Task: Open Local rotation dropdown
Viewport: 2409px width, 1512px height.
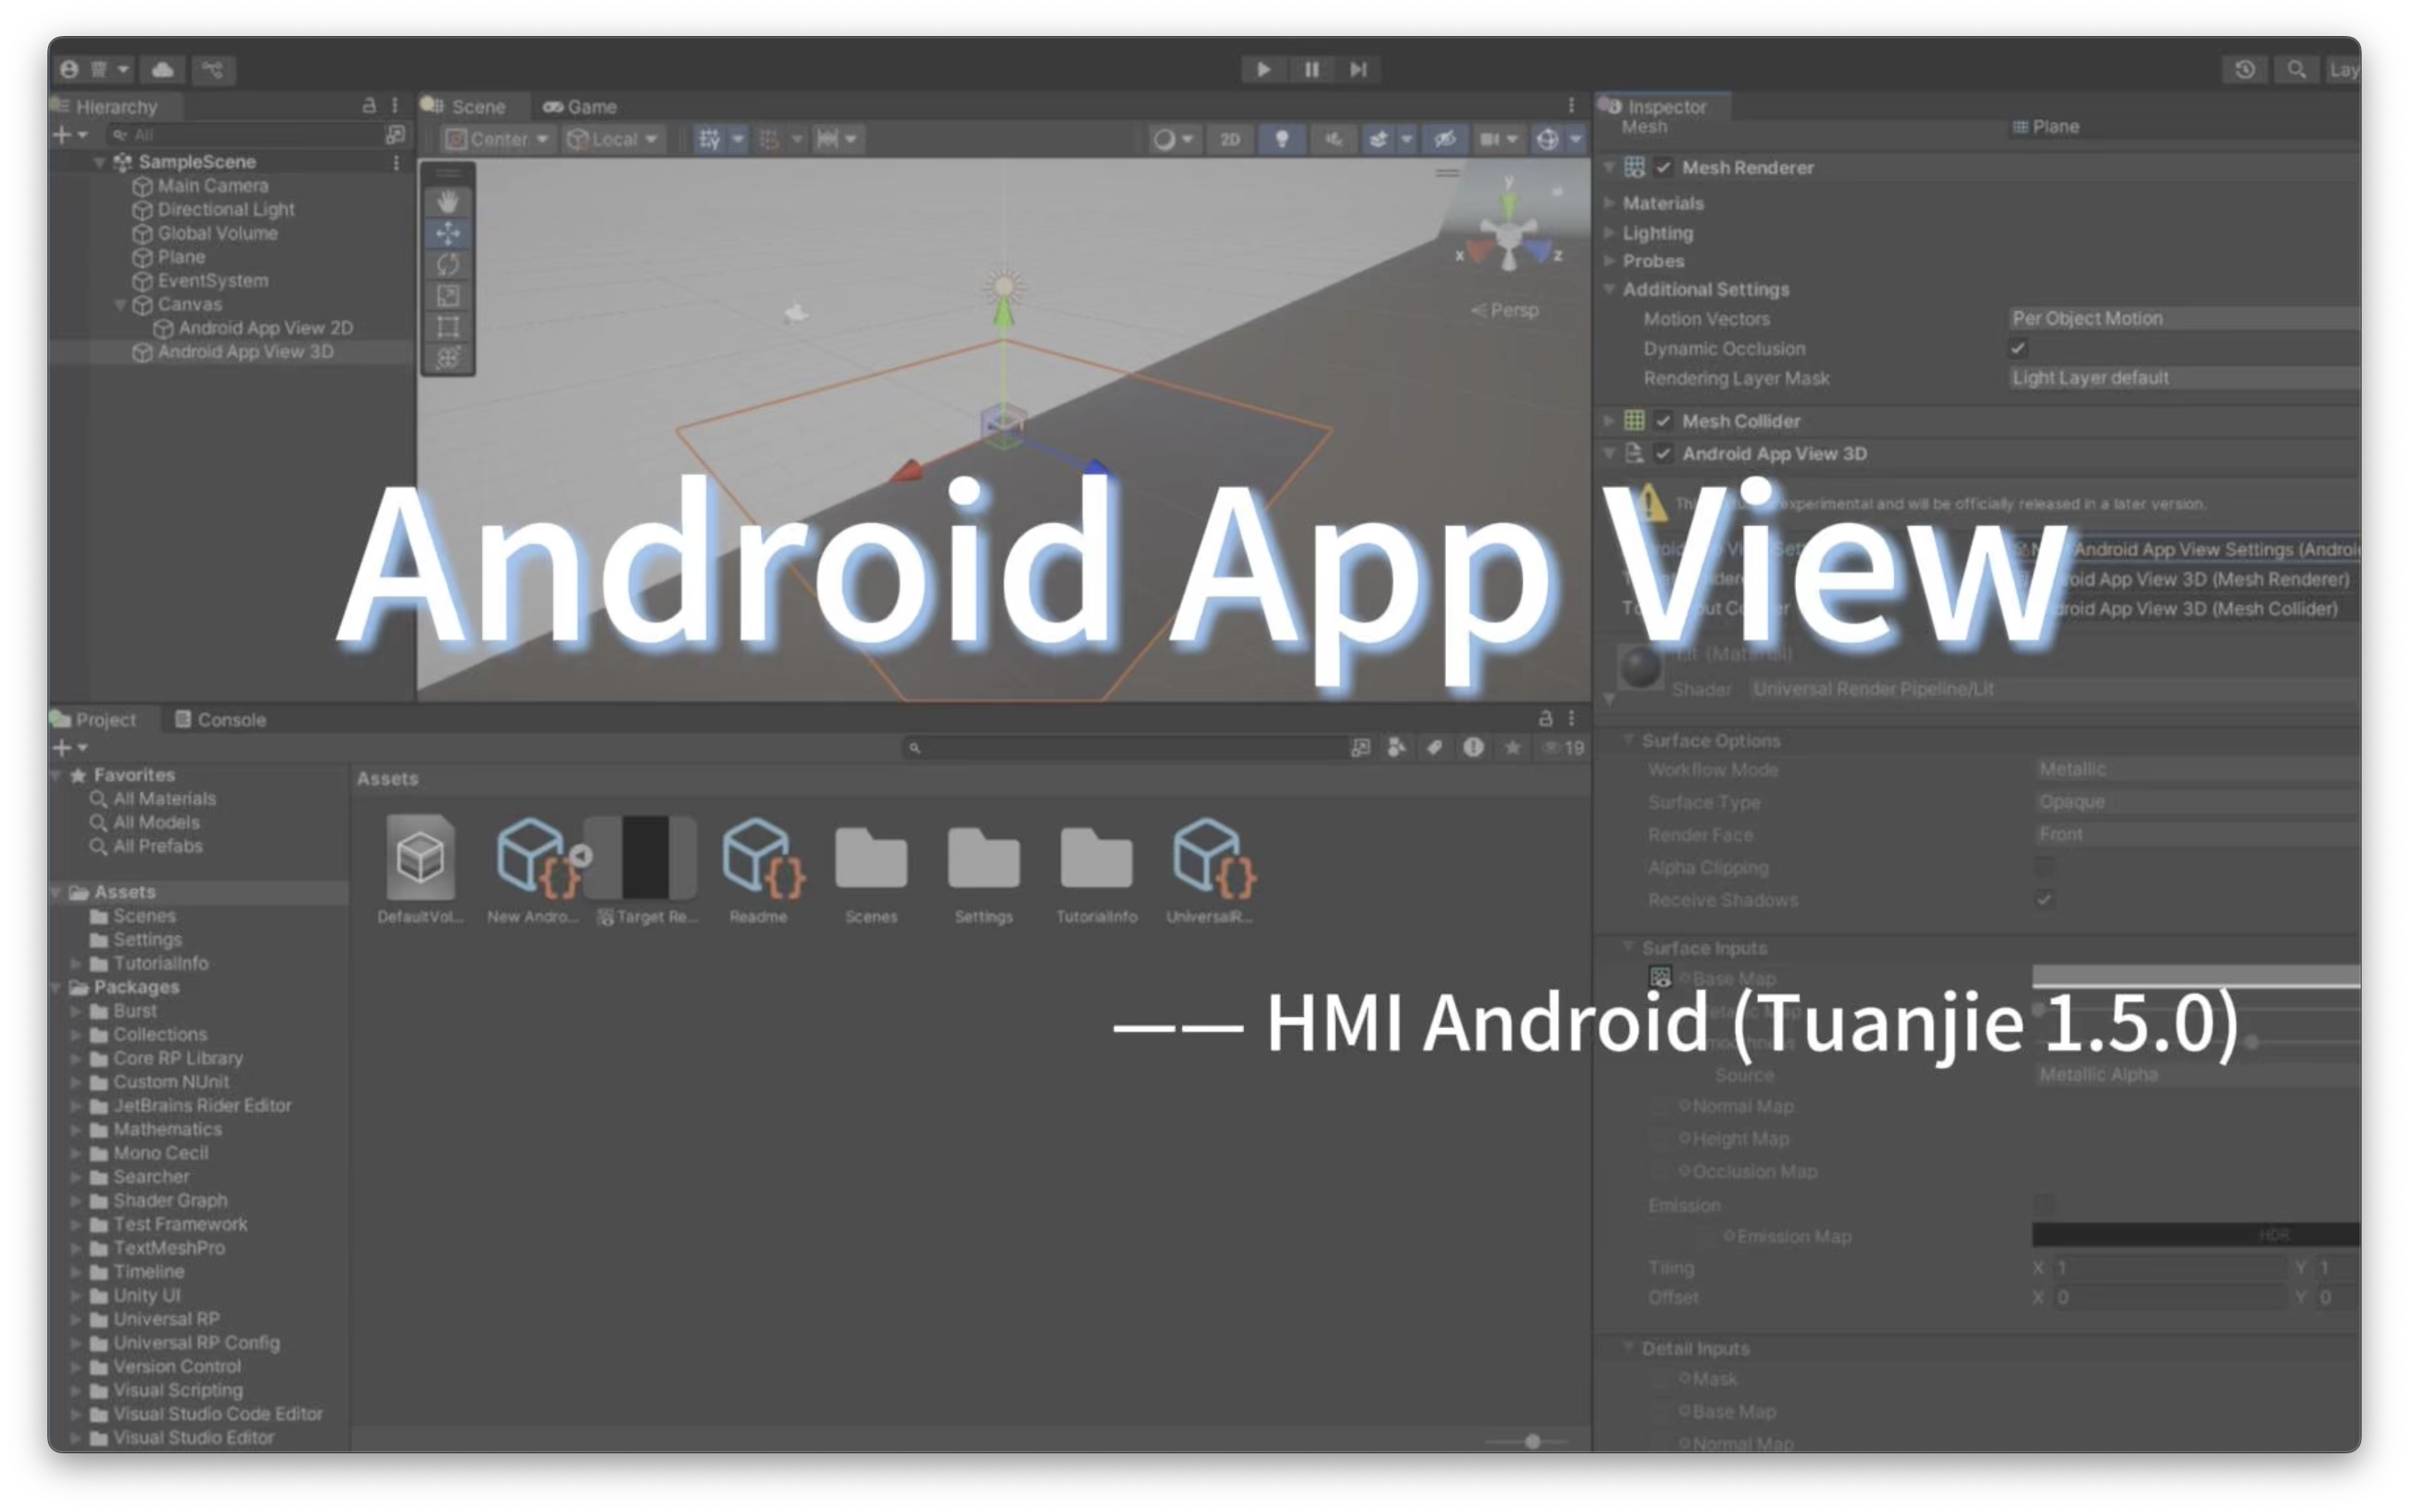Action: 612,139
